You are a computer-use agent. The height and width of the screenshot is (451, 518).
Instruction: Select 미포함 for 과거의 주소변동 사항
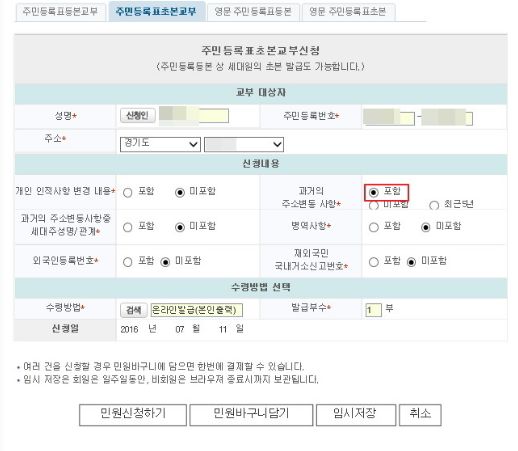pyautogui.click(x=374, y=205)
